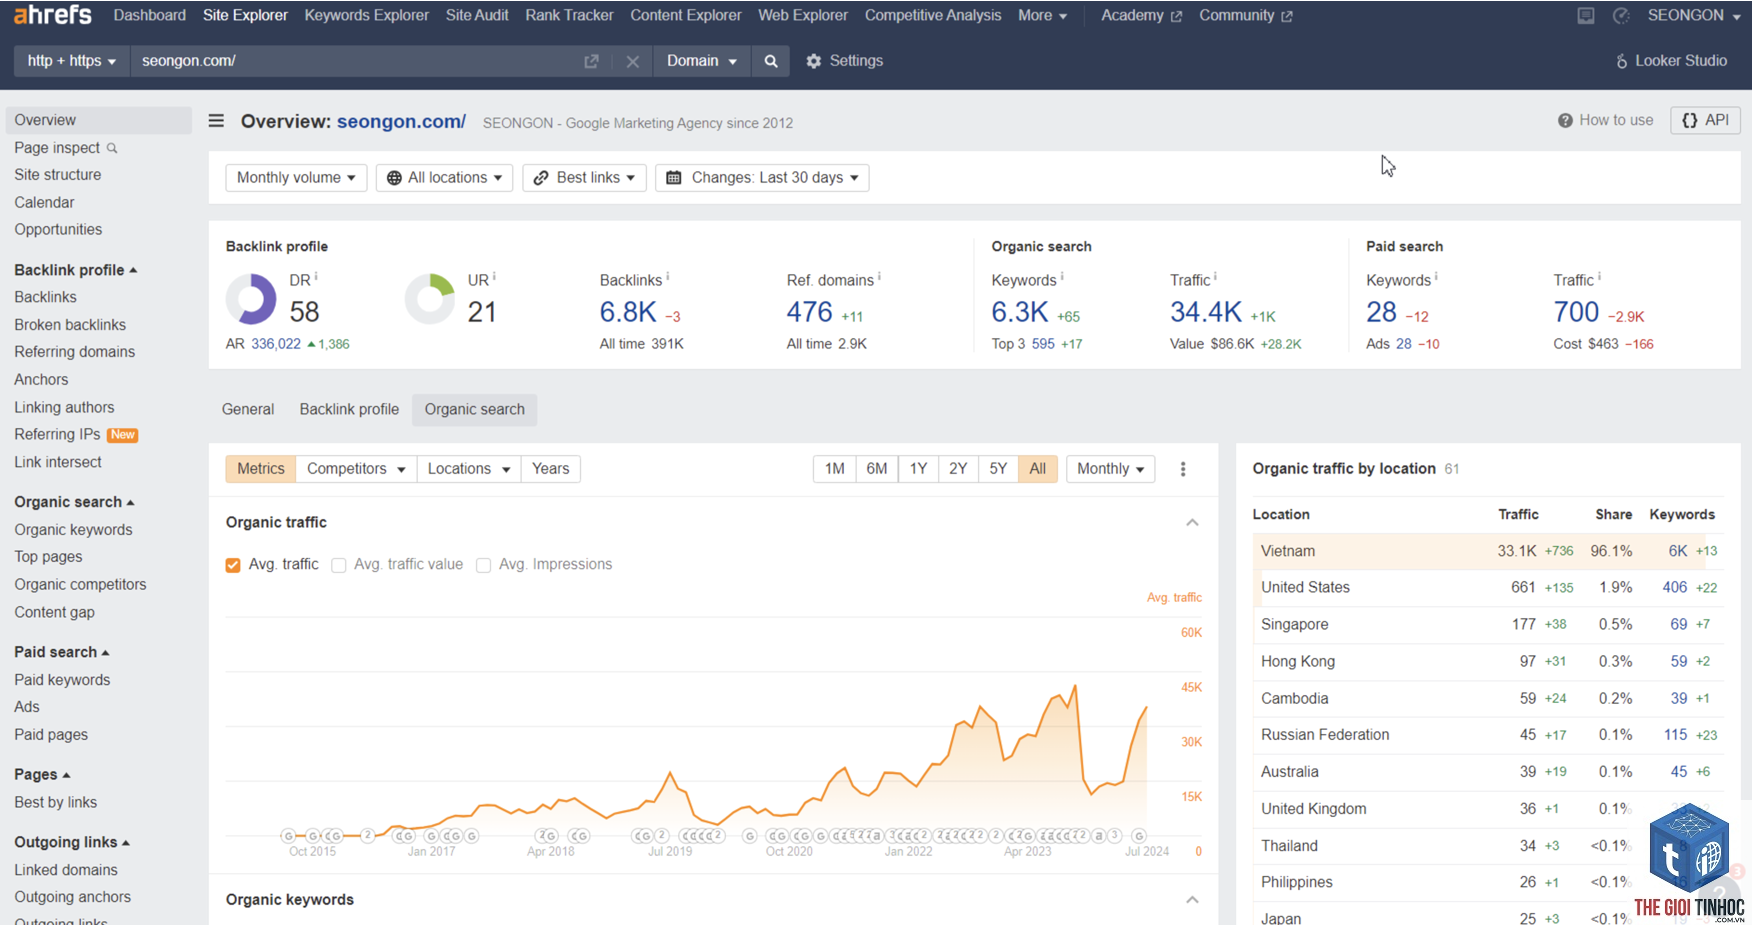Open Looker Studio integration
1752x925 pixels.
point(1671,61)
